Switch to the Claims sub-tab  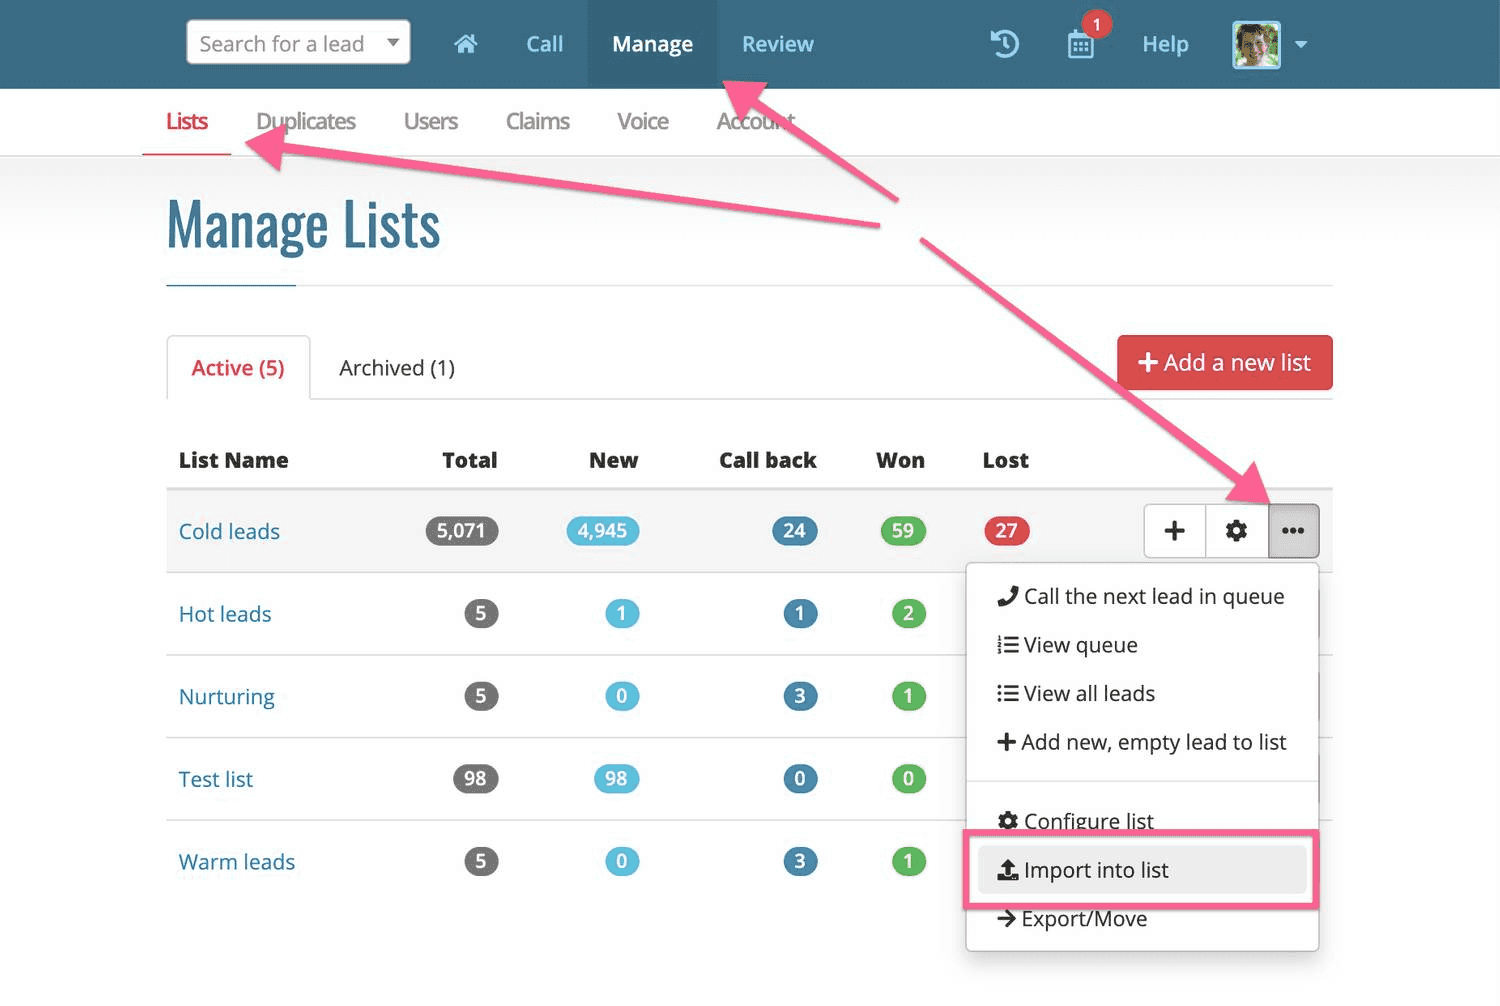pos(538,121)
